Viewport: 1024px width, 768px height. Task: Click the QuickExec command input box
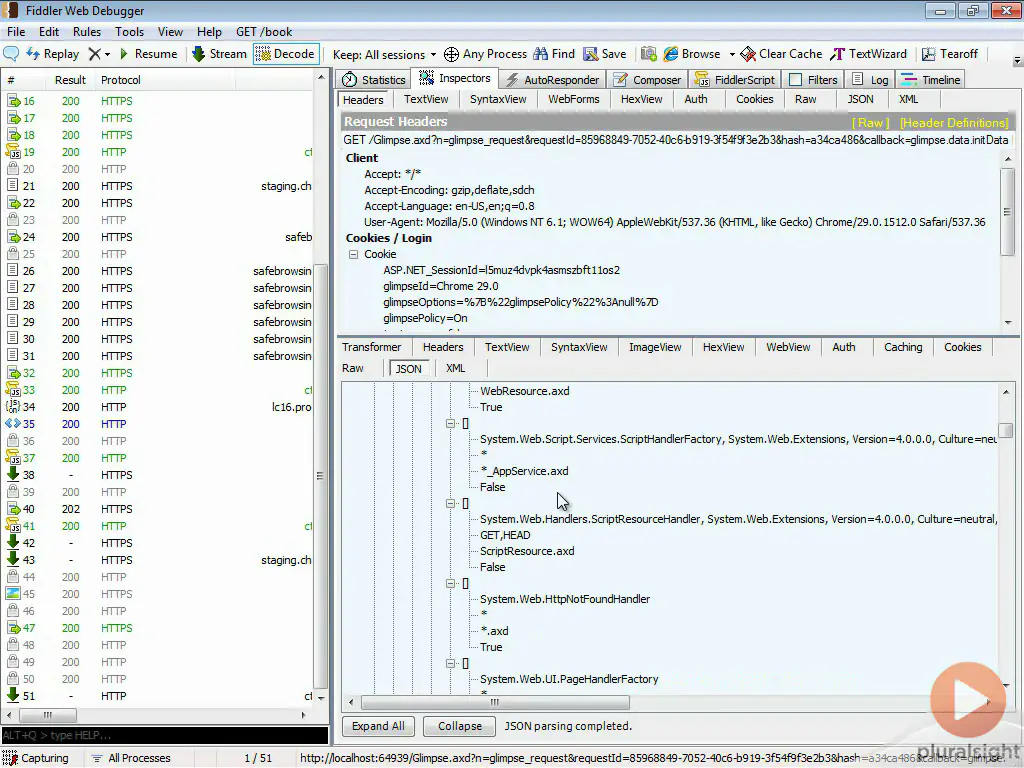coord(165,735)
